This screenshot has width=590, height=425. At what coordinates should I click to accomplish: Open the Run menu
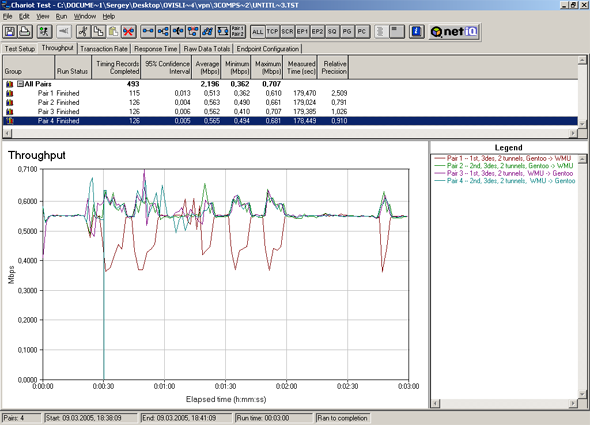click(x=61, y=17)
